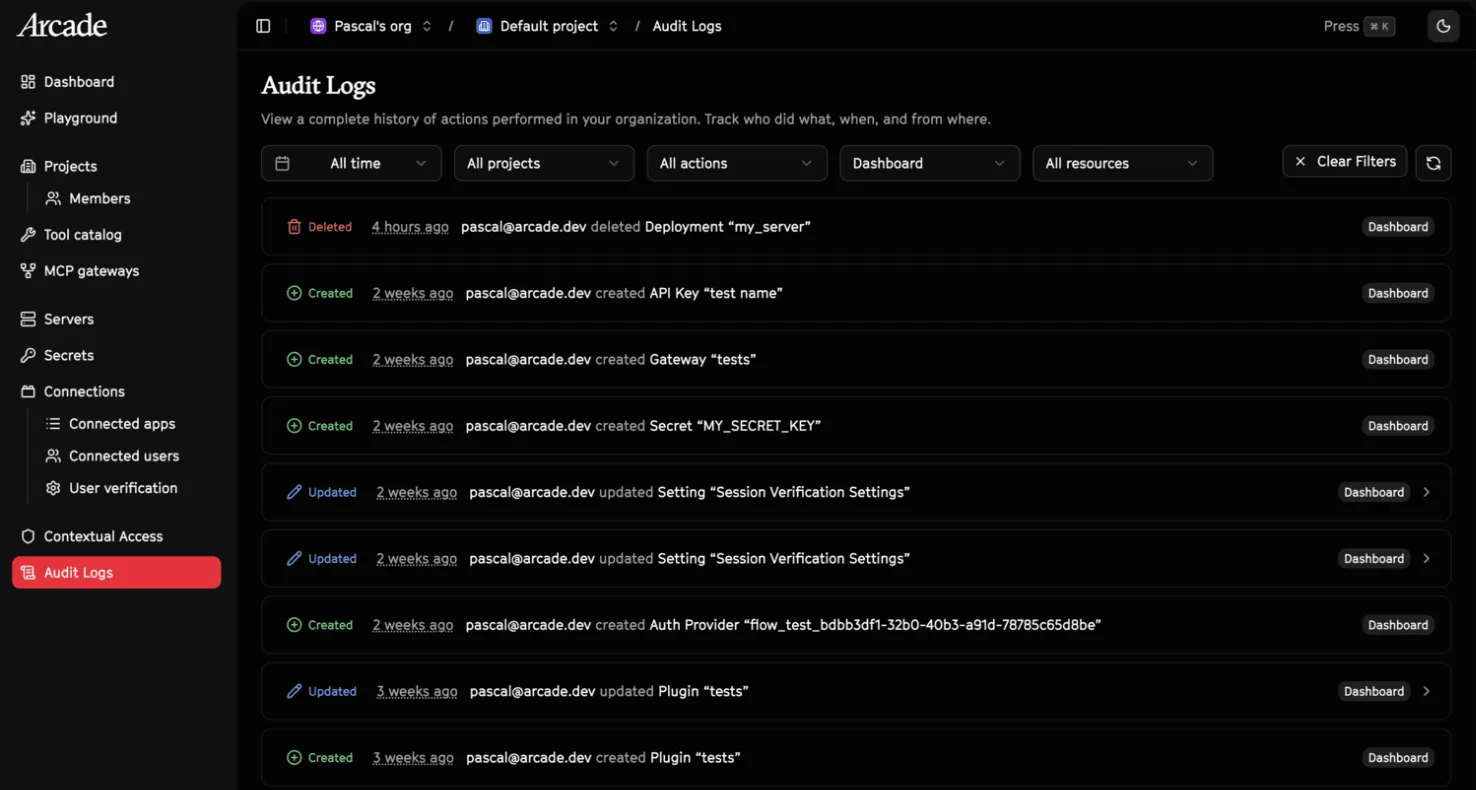Collapse the sidebar using the panel toggle
The image size is (1476, 790).
pos(263,25)
